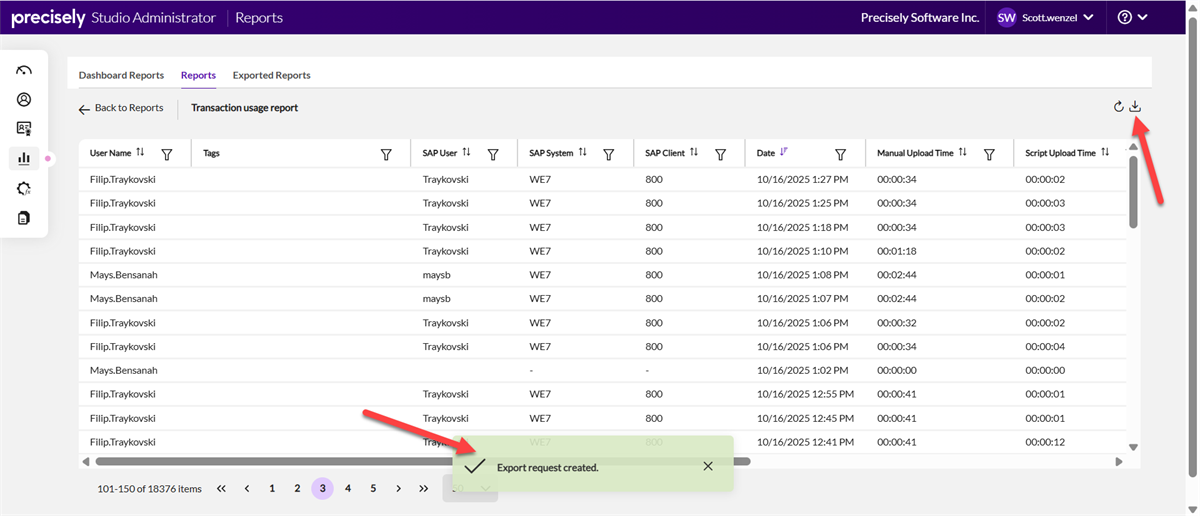
Task: Go to next page
Action: point(398,488)
